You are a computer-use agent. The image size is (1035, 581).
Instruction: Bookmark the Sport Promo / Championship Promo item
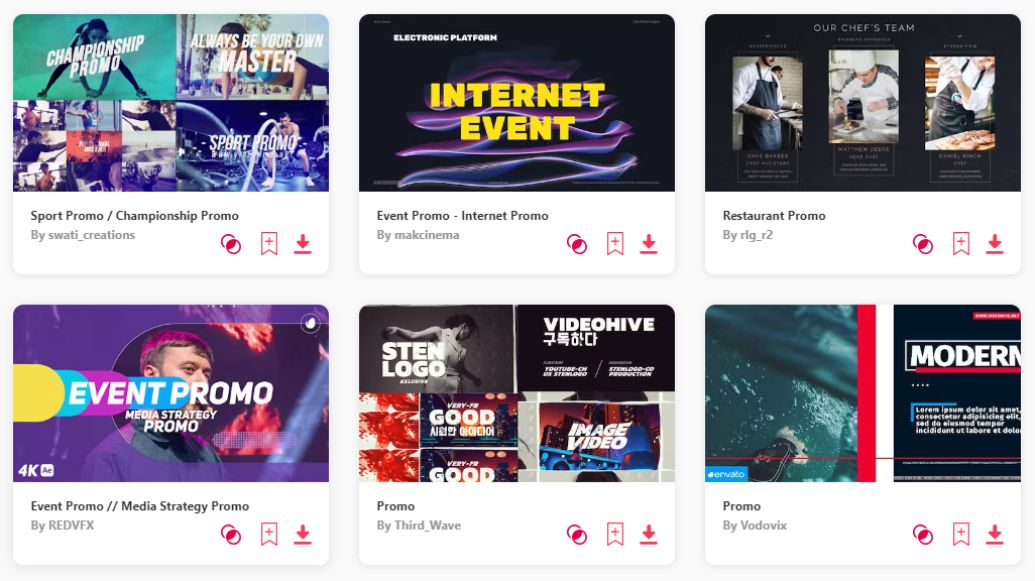click(x=269, y=244)
